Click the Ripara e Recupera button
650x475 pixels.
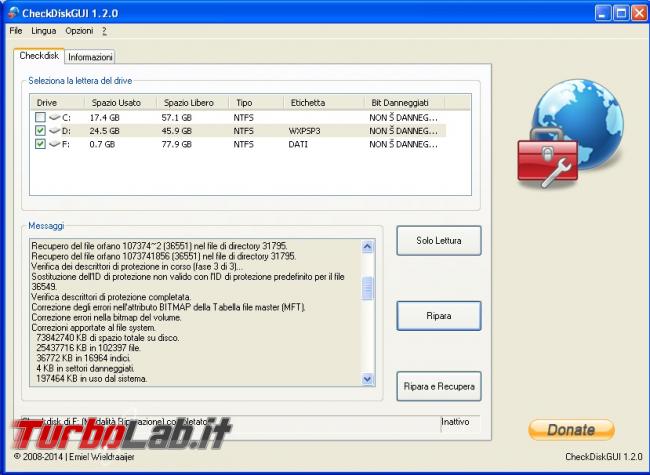coord(439,386)
